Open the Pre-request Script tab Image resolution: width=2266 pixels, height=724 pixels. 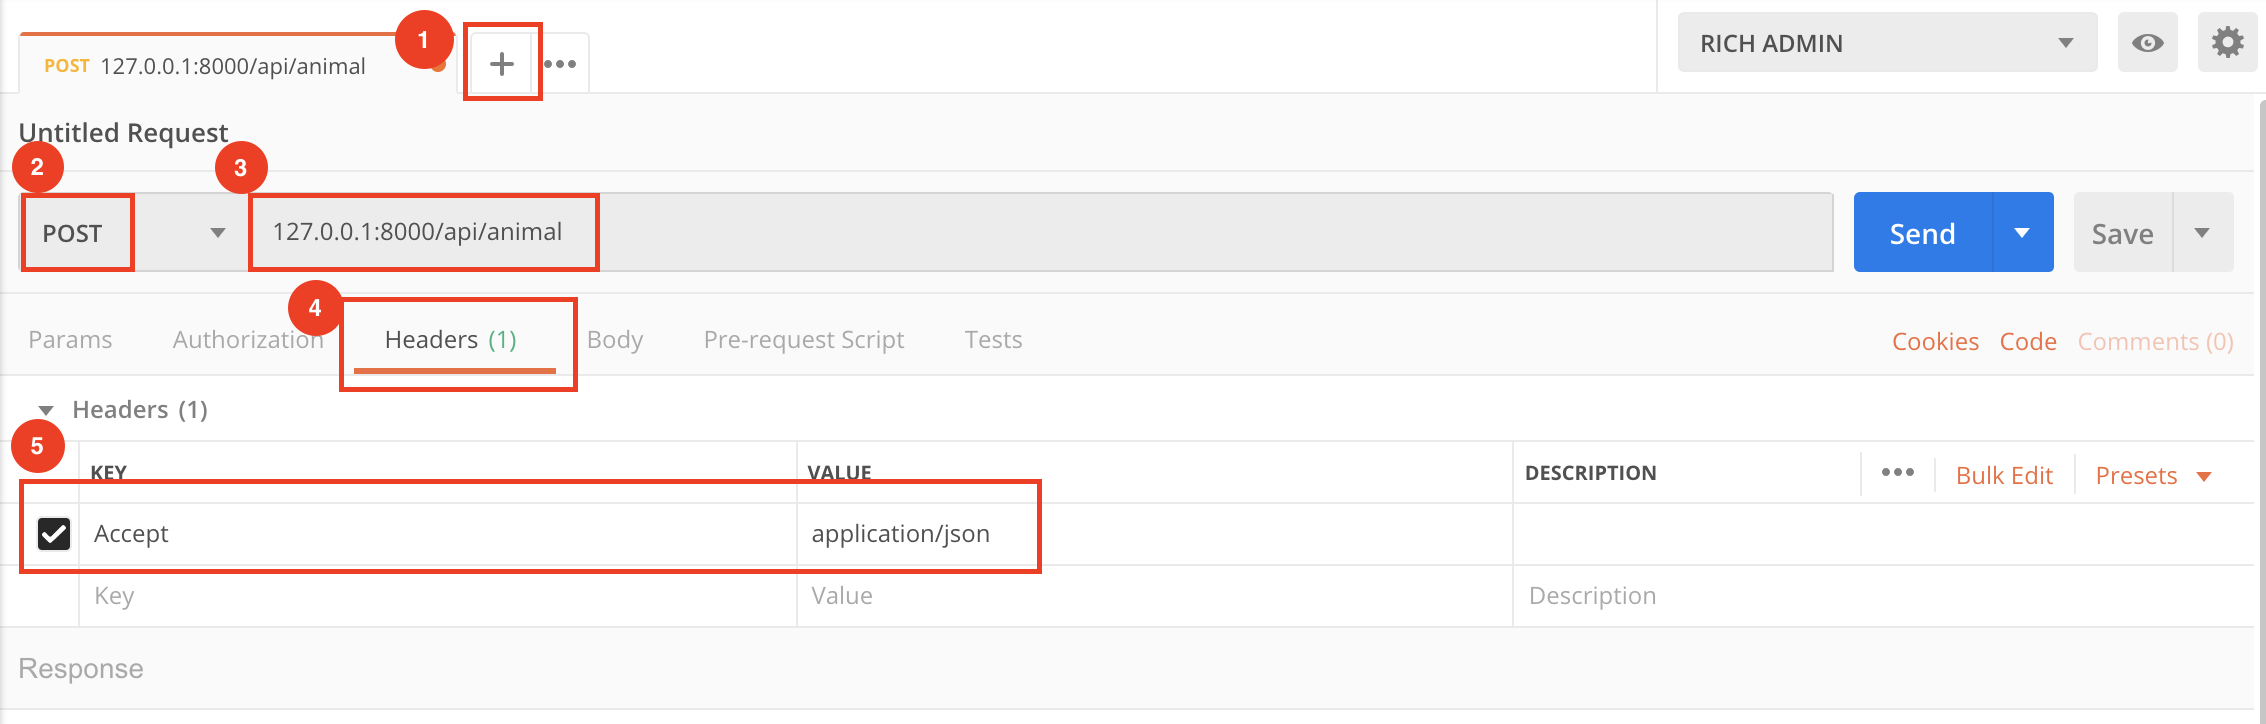pyautogui.click(x=804, y=340)
